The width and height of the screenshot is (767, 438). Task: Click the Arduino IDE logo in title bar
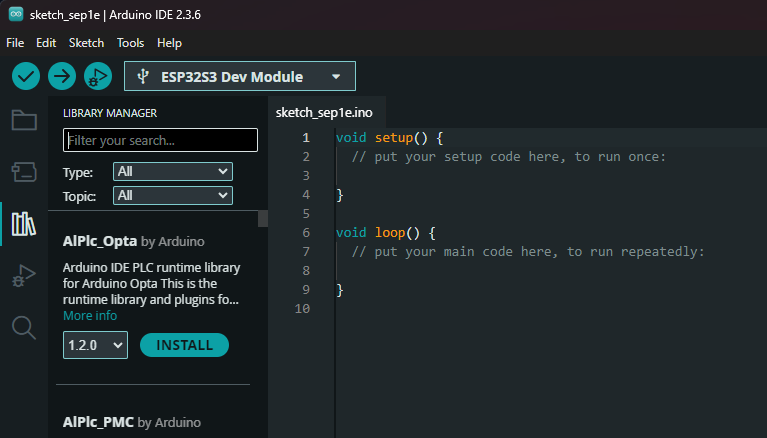coord(16,14)
